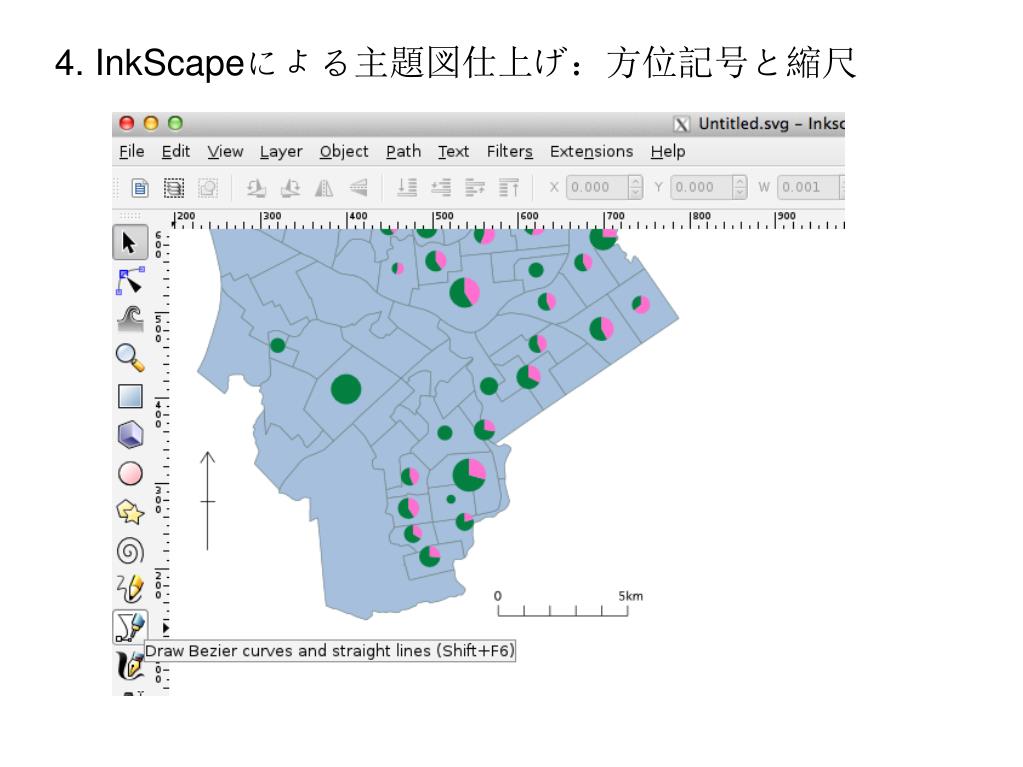Select the Pencil freehand tool
Screen dimensions: 1023x767
[x=130, y=588]
